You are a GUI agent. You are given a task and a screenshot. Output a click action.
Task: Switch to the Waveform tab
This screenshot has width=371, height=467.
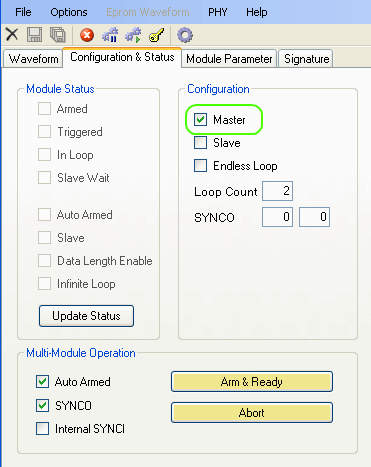click(x=33, y=59)
